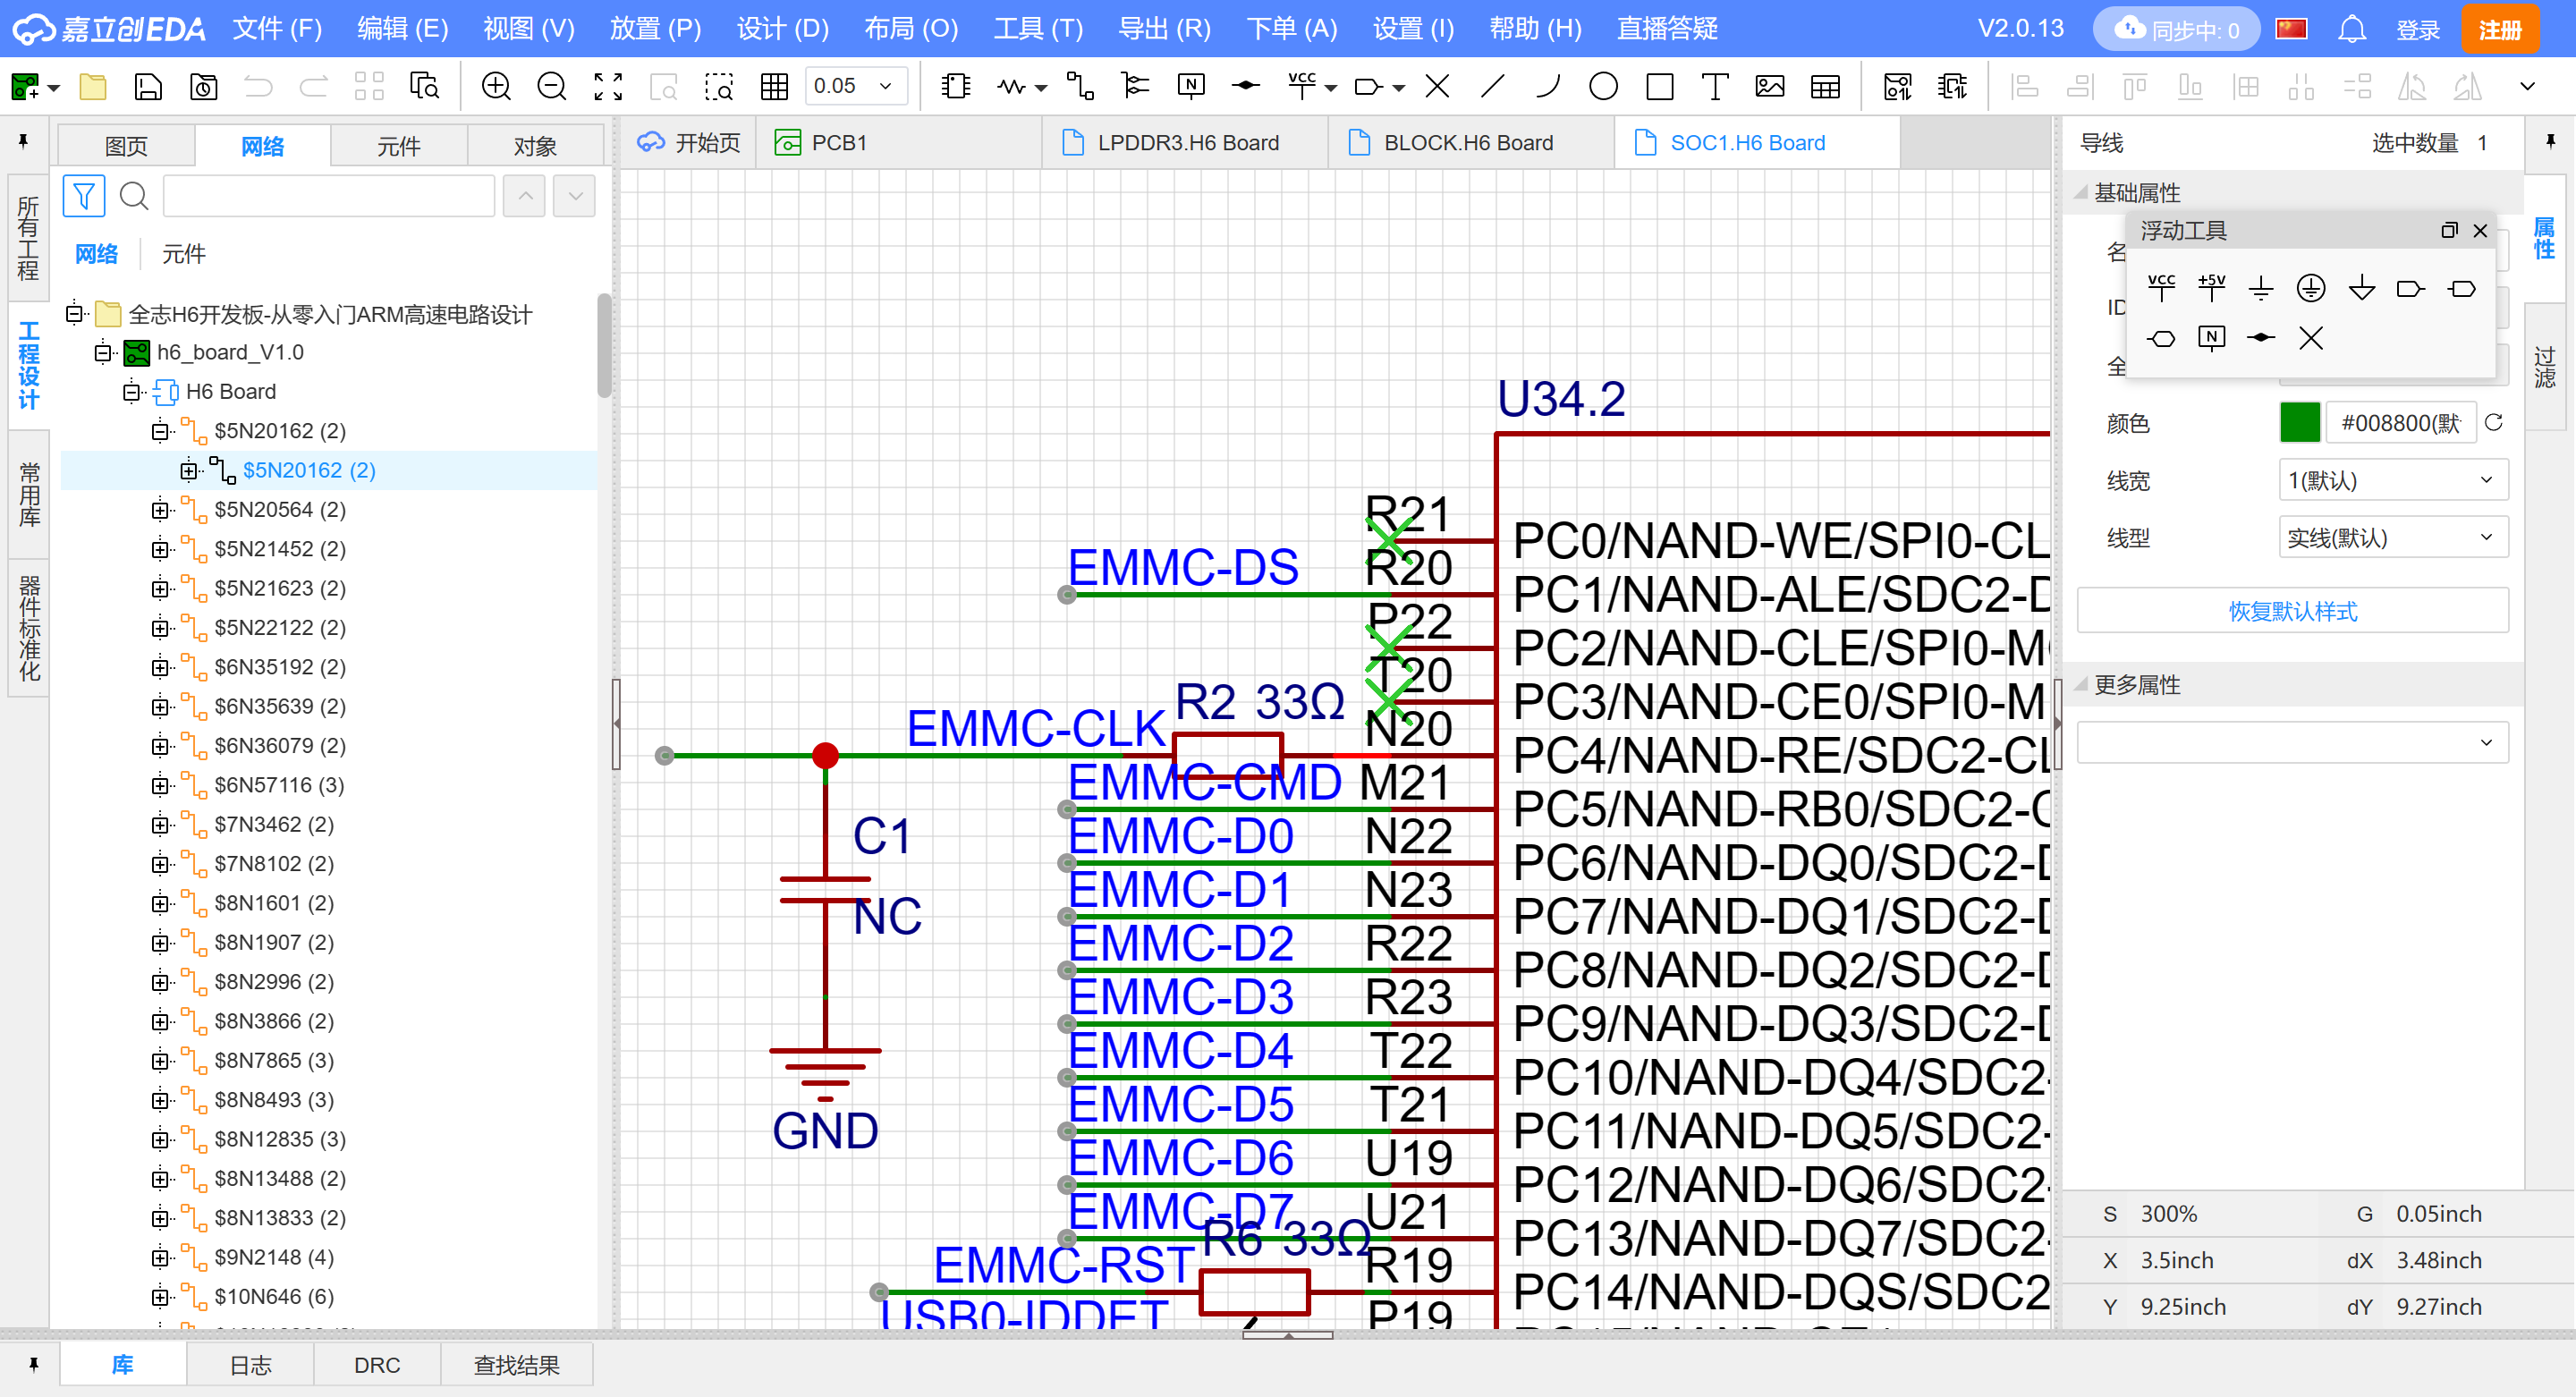Switch to the LPDDR3.H6 Board tab

(x=1187, y=143)
